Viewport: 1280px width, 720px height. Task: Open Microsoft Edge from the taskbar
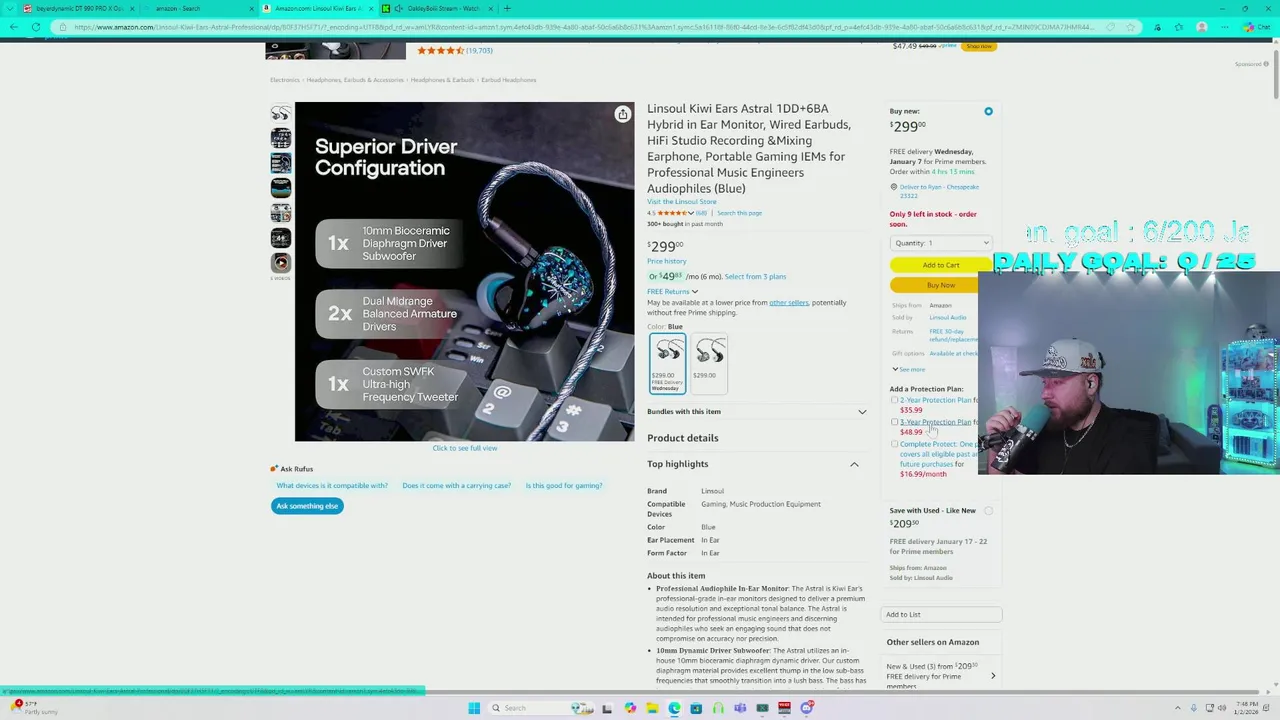(674, 708)
